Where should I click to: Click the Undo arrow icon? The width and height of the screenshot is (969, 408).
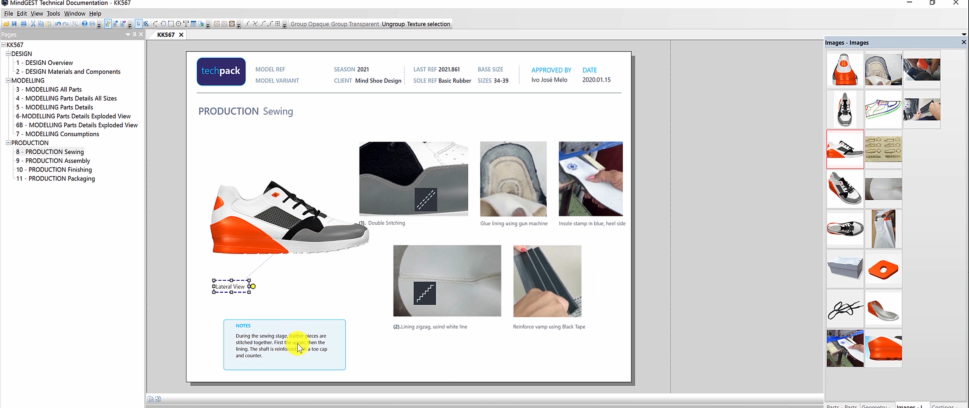point(58,24)
